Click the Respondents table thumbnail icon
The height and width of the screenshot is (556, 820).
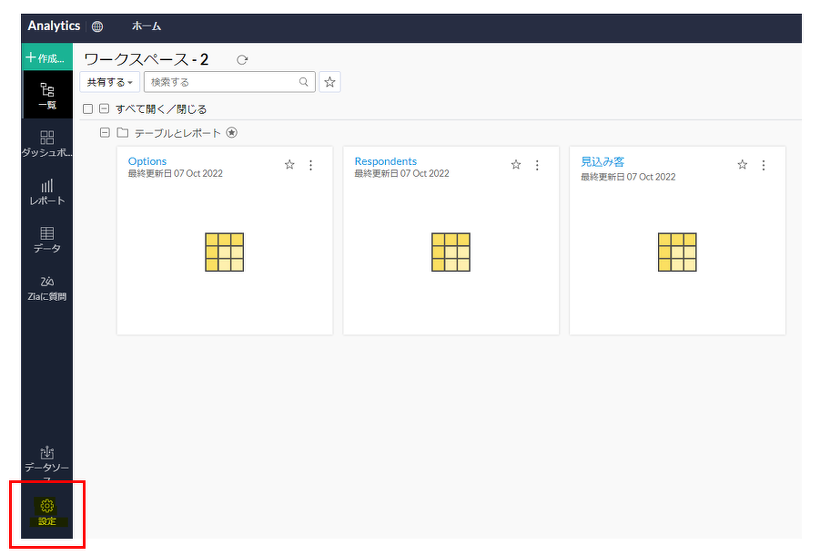tap(451, 252)
